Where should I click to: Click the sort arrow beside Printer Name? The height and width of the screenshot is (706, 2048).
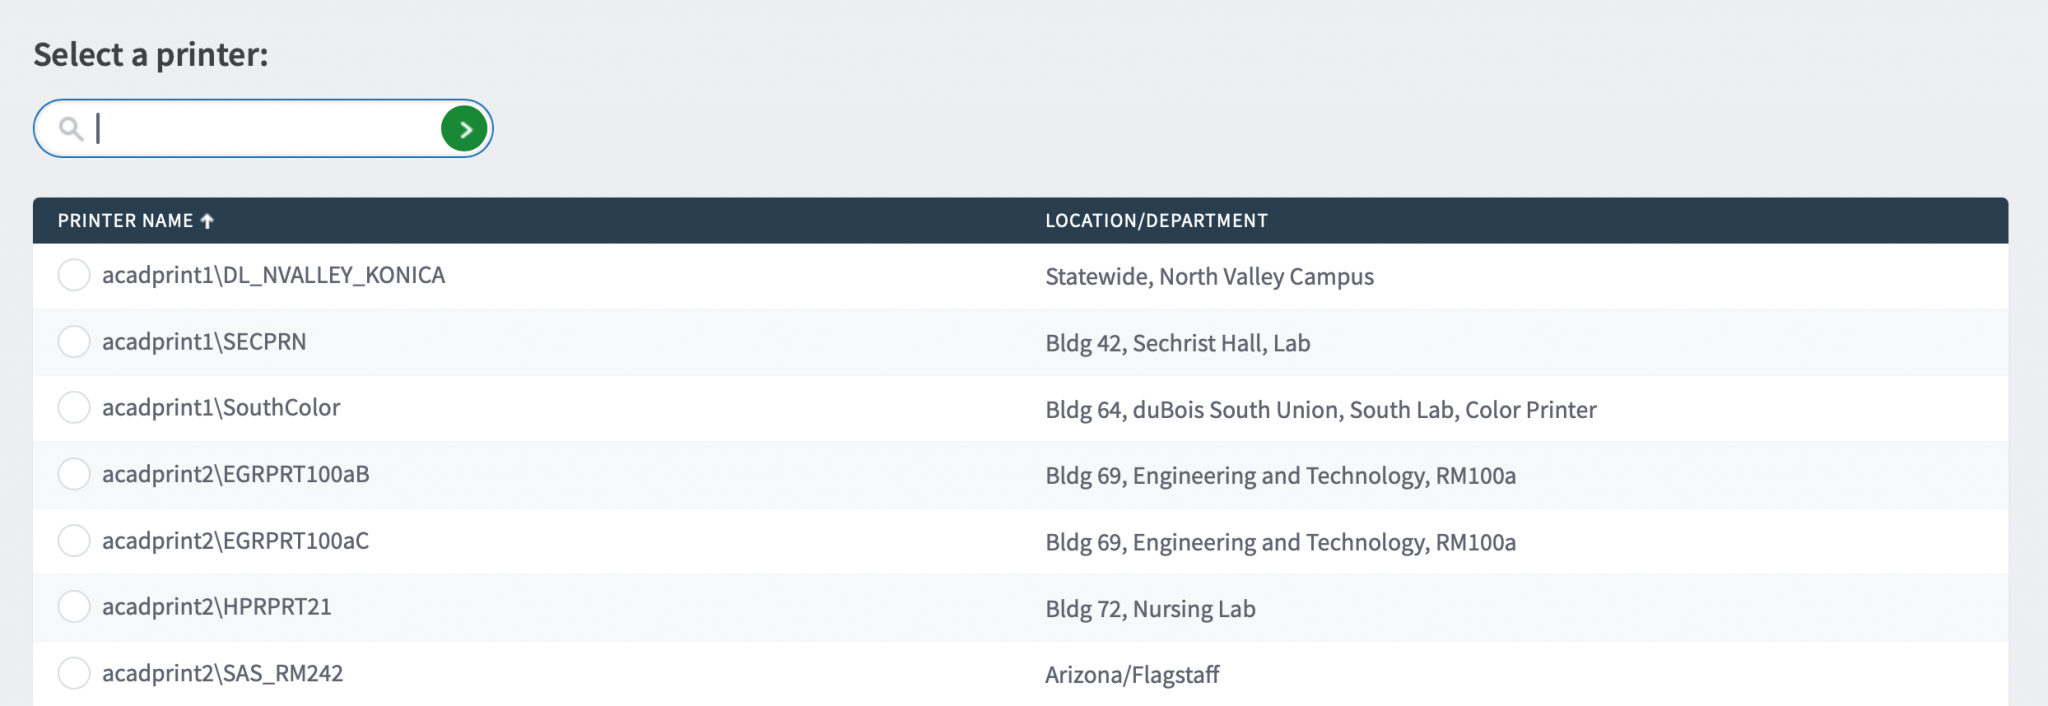207,221
